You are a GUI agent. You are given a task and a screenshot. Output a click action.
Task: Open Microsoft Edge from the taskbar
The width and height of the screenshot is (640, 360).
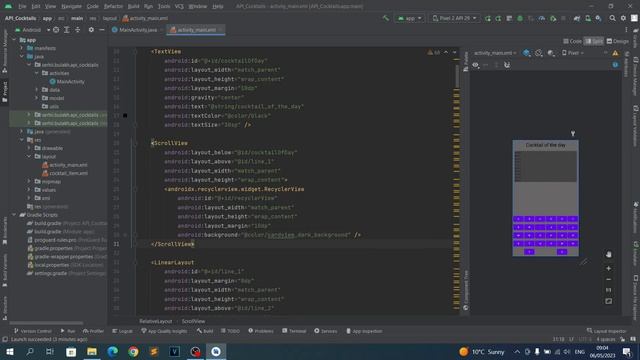(x=113, y=351)
